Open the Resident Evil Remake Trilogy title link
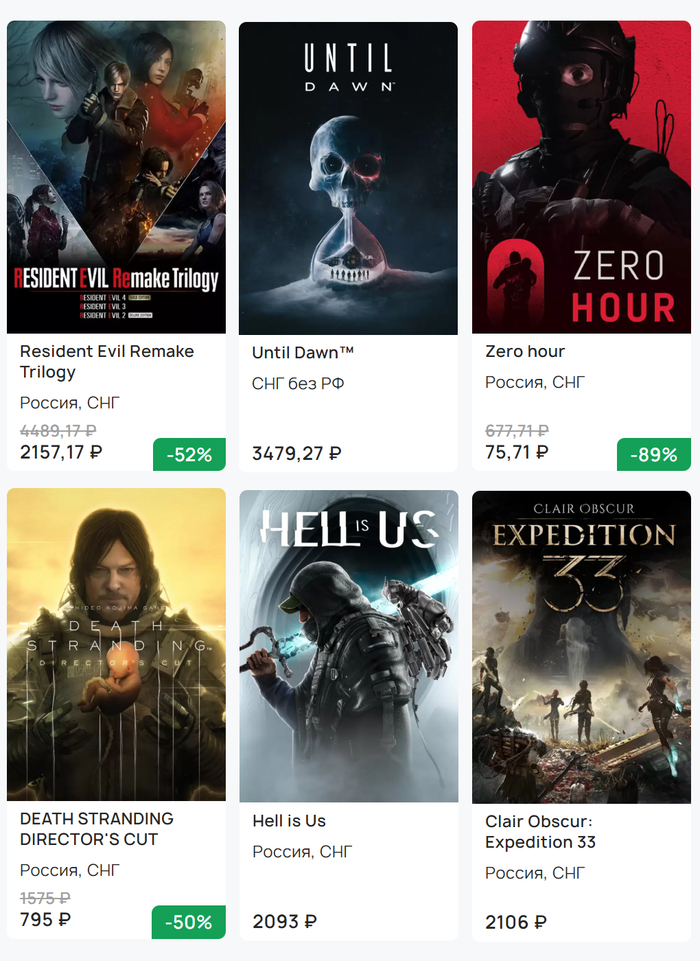This screenshot has width=700, height=961. click(x=107, y=362)
